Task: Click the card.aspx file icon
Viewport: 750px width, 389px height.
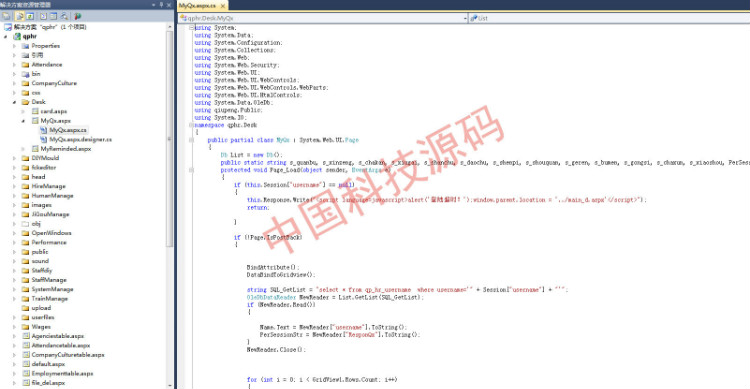Action: pyautogui.click(x=35, y=111)
